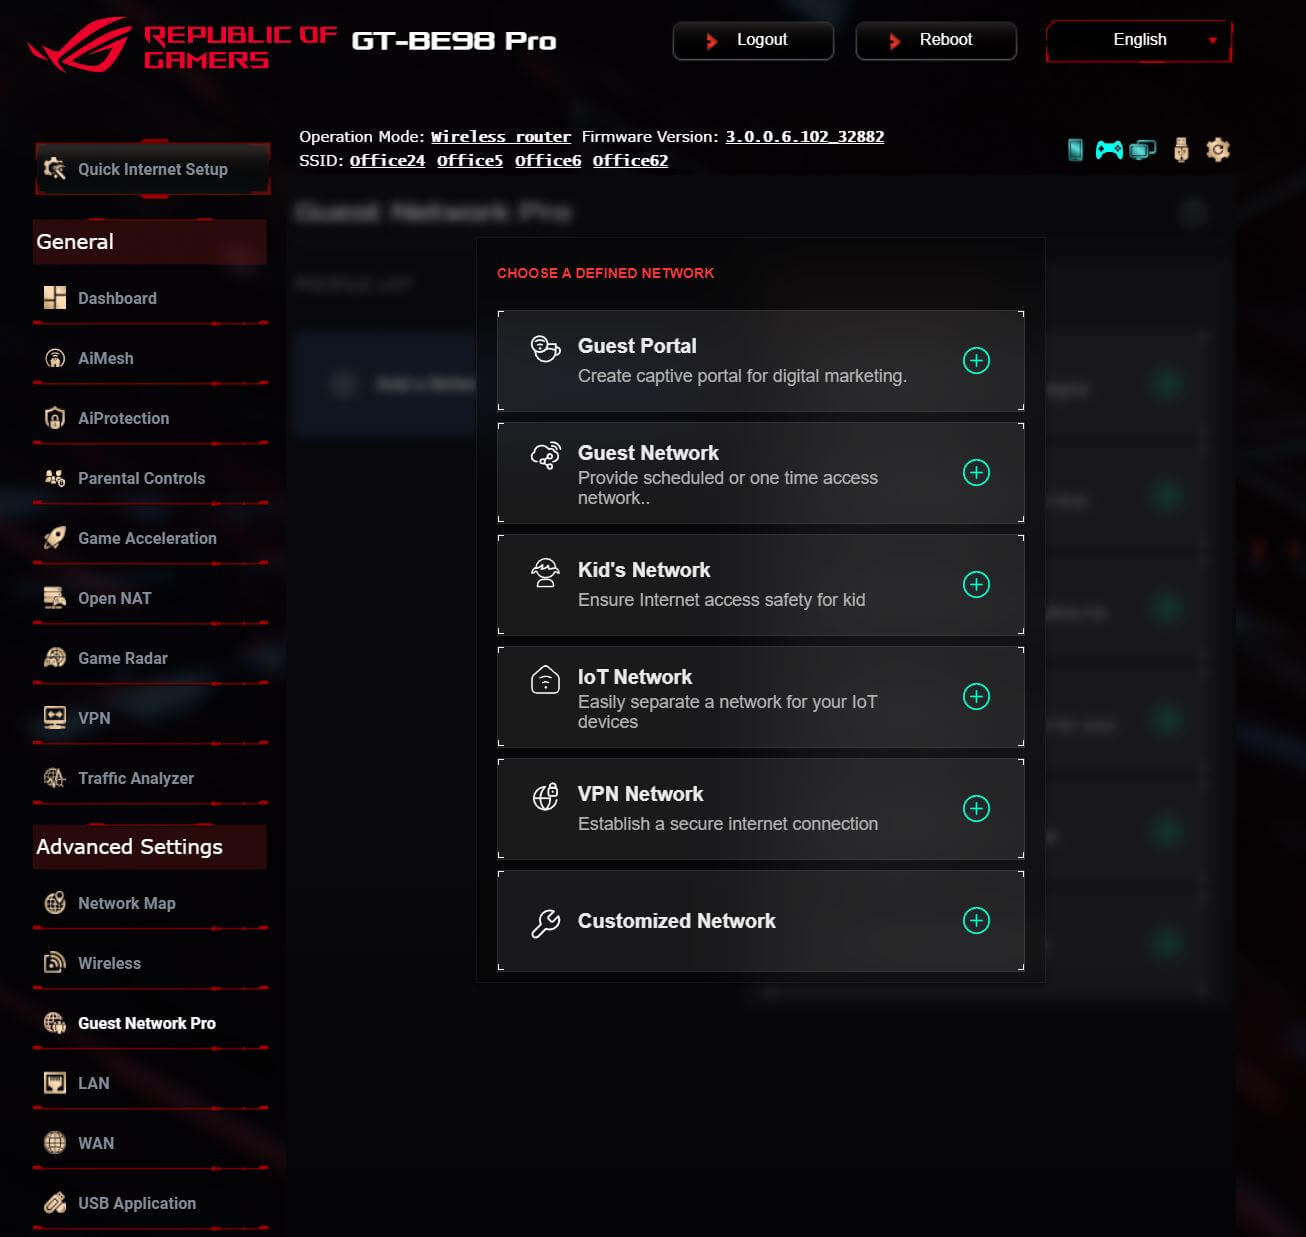Launch Quick Internet Setup
The height and width of the screenshot is (1237, 1306).
pyautogui.click(x=153, y=169)
